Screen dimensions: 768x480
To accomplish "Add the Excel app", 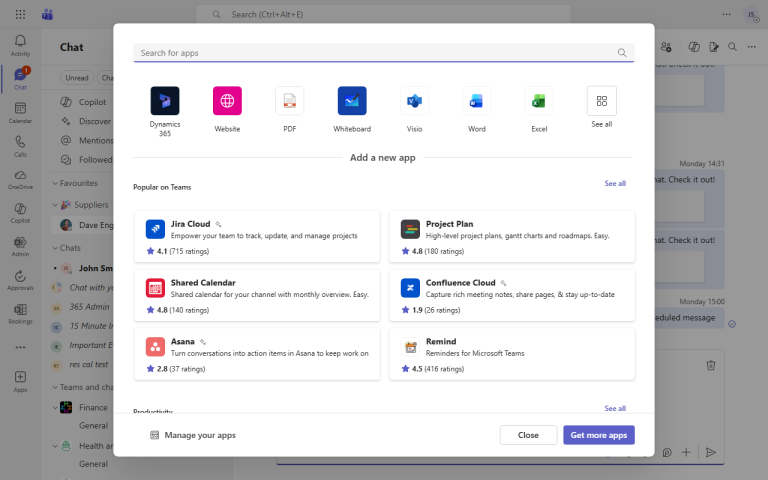I will tap(539, 101).
